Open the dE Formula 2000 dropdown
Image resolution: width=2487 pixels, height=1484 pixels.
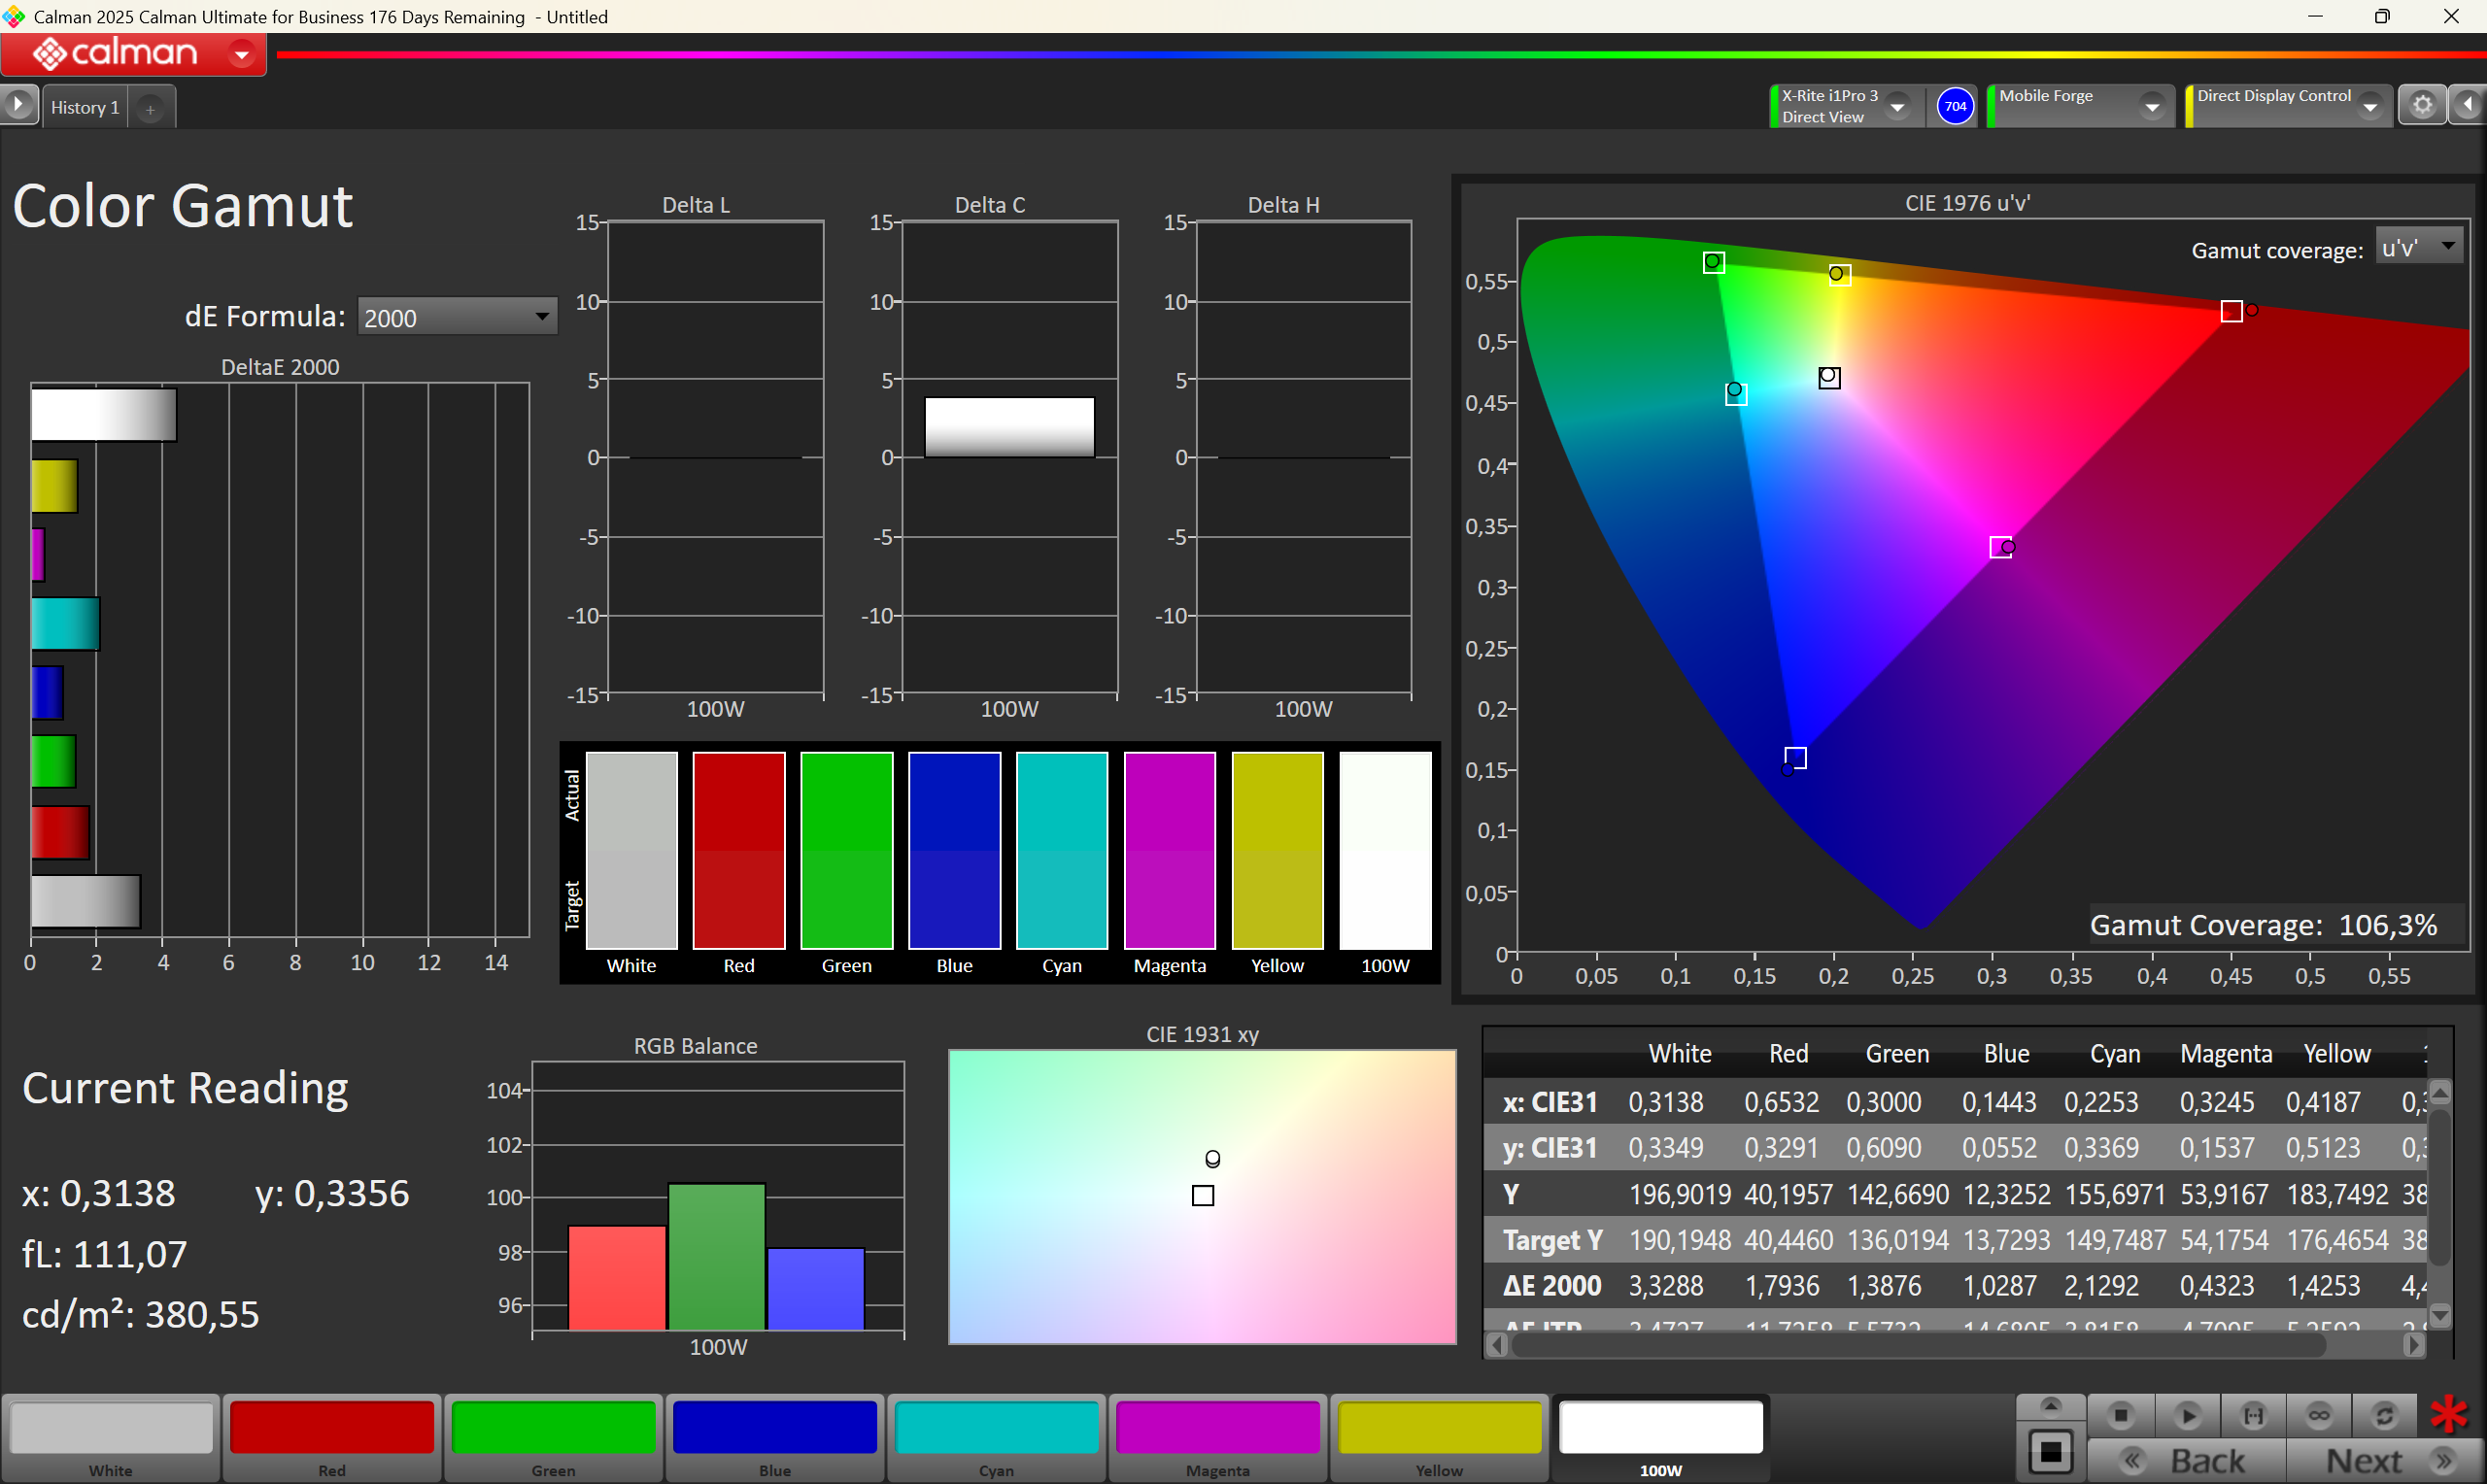point(456,317)
